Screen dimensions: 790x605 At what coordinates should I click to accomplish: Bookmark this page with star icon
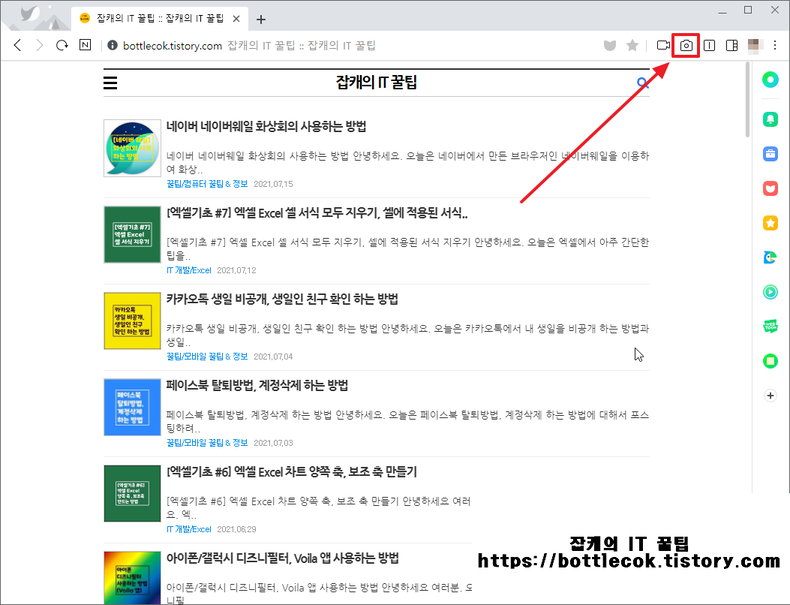[632, 45]
